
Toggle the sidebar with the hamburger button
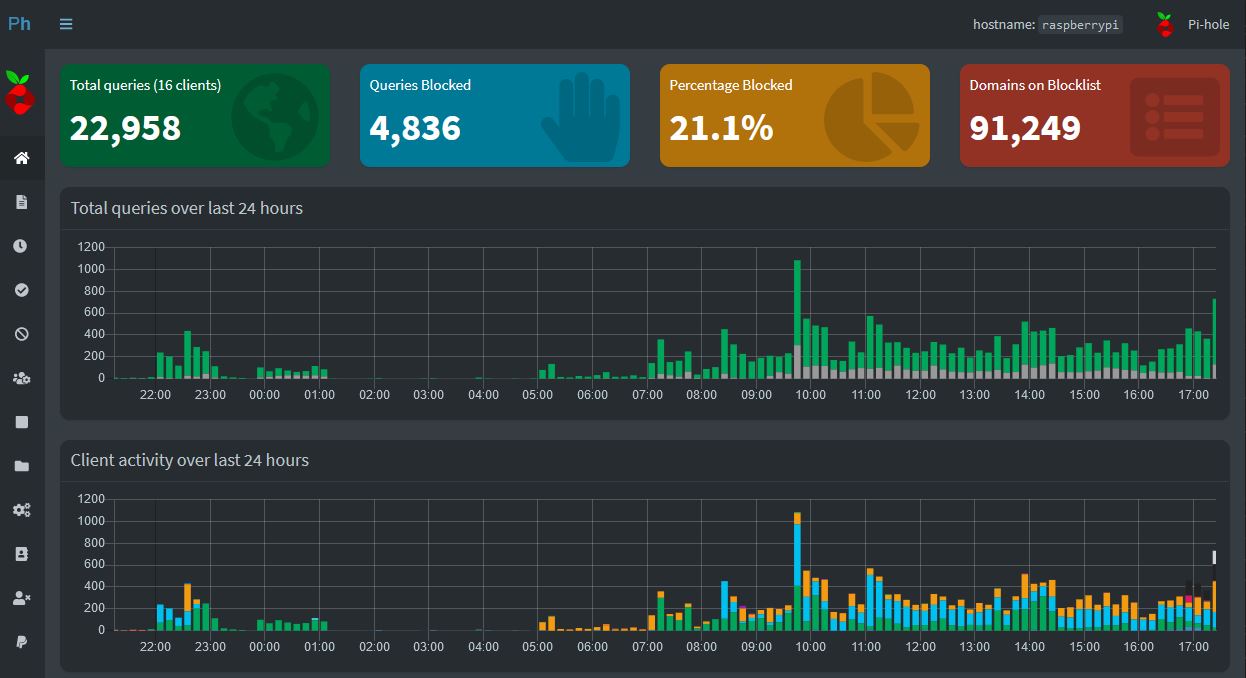[x=66, y=24]
